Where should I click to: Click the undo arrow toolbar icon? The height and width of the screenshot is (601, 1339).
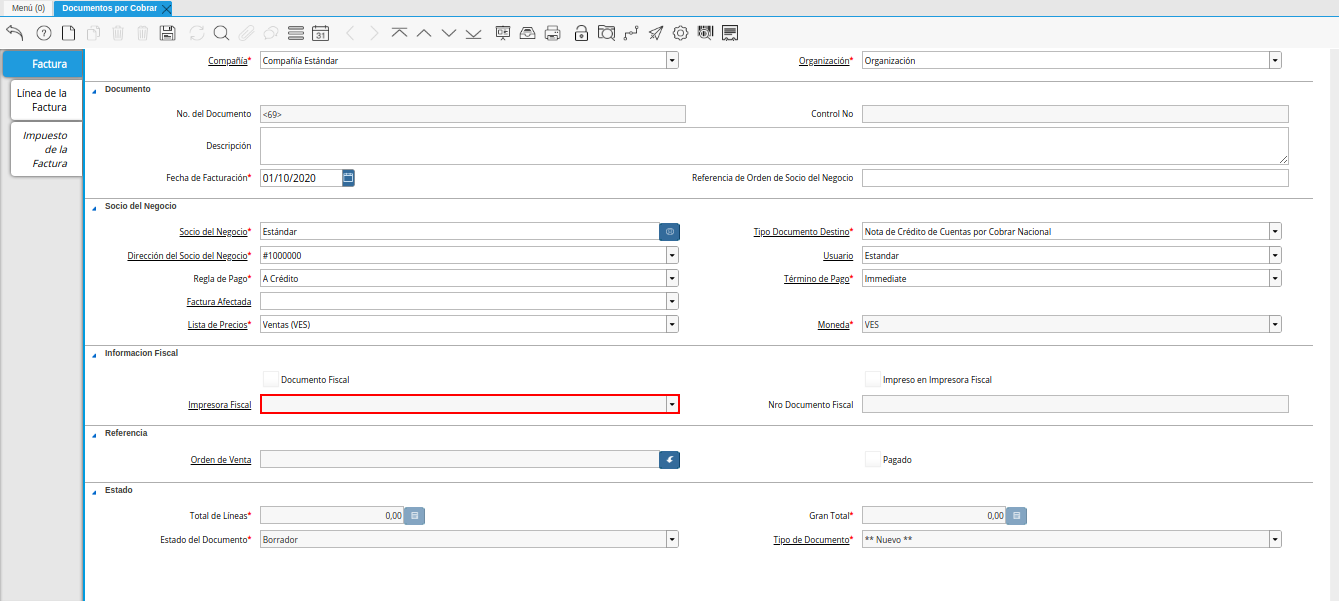pos(15,33)
